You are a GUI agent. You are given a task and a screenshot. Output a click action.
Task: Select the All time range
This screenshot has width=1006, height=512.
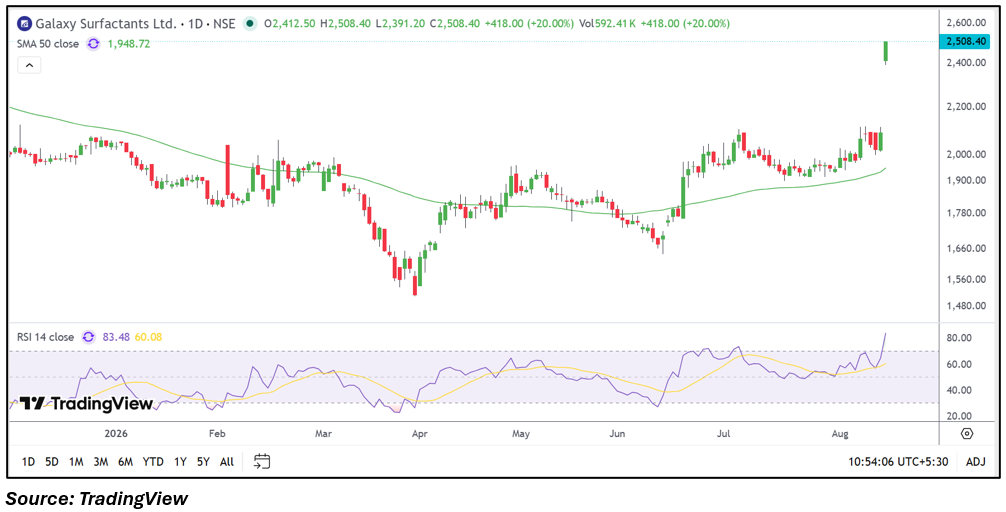coord(226,461)
